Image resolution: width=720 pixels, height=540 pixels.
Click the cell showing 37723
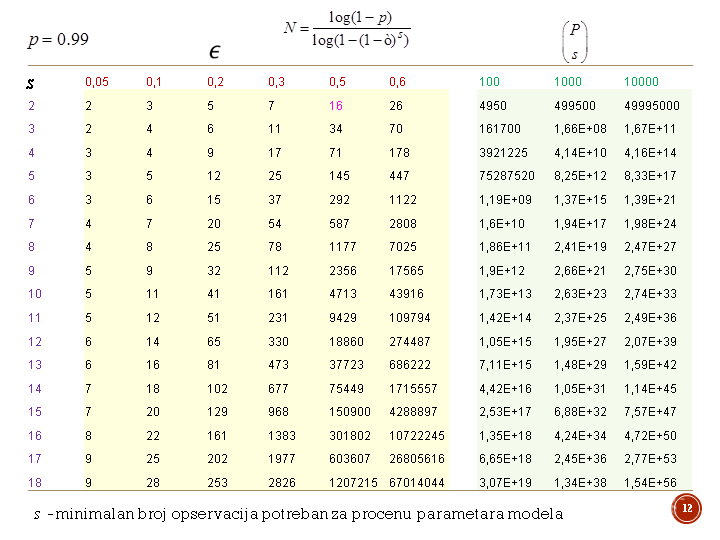346,365
